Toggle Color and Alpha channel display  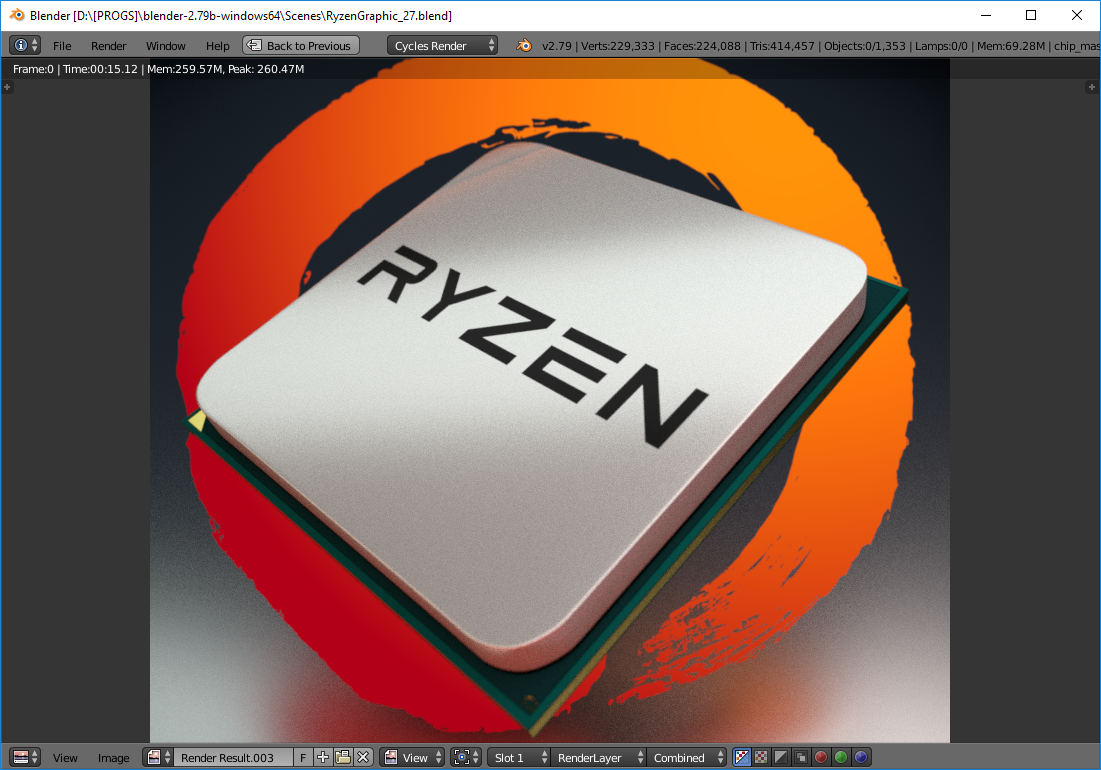[x=742, y=757]
